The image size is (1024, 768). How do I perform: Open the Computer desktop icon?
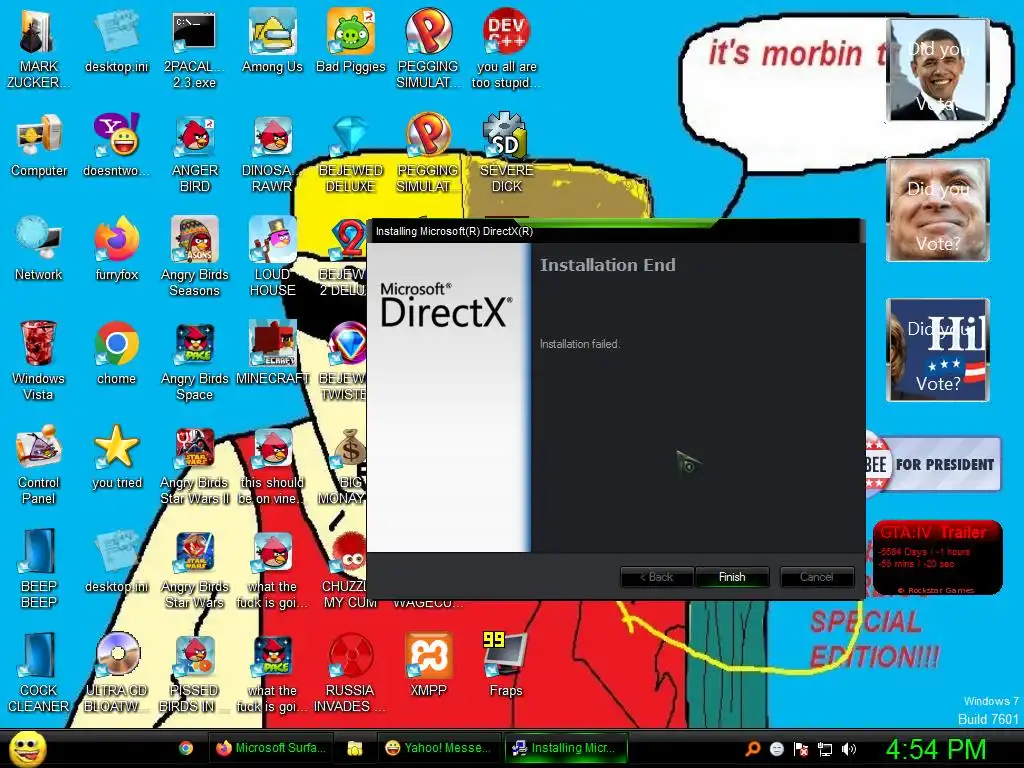(x=39, y=146)
